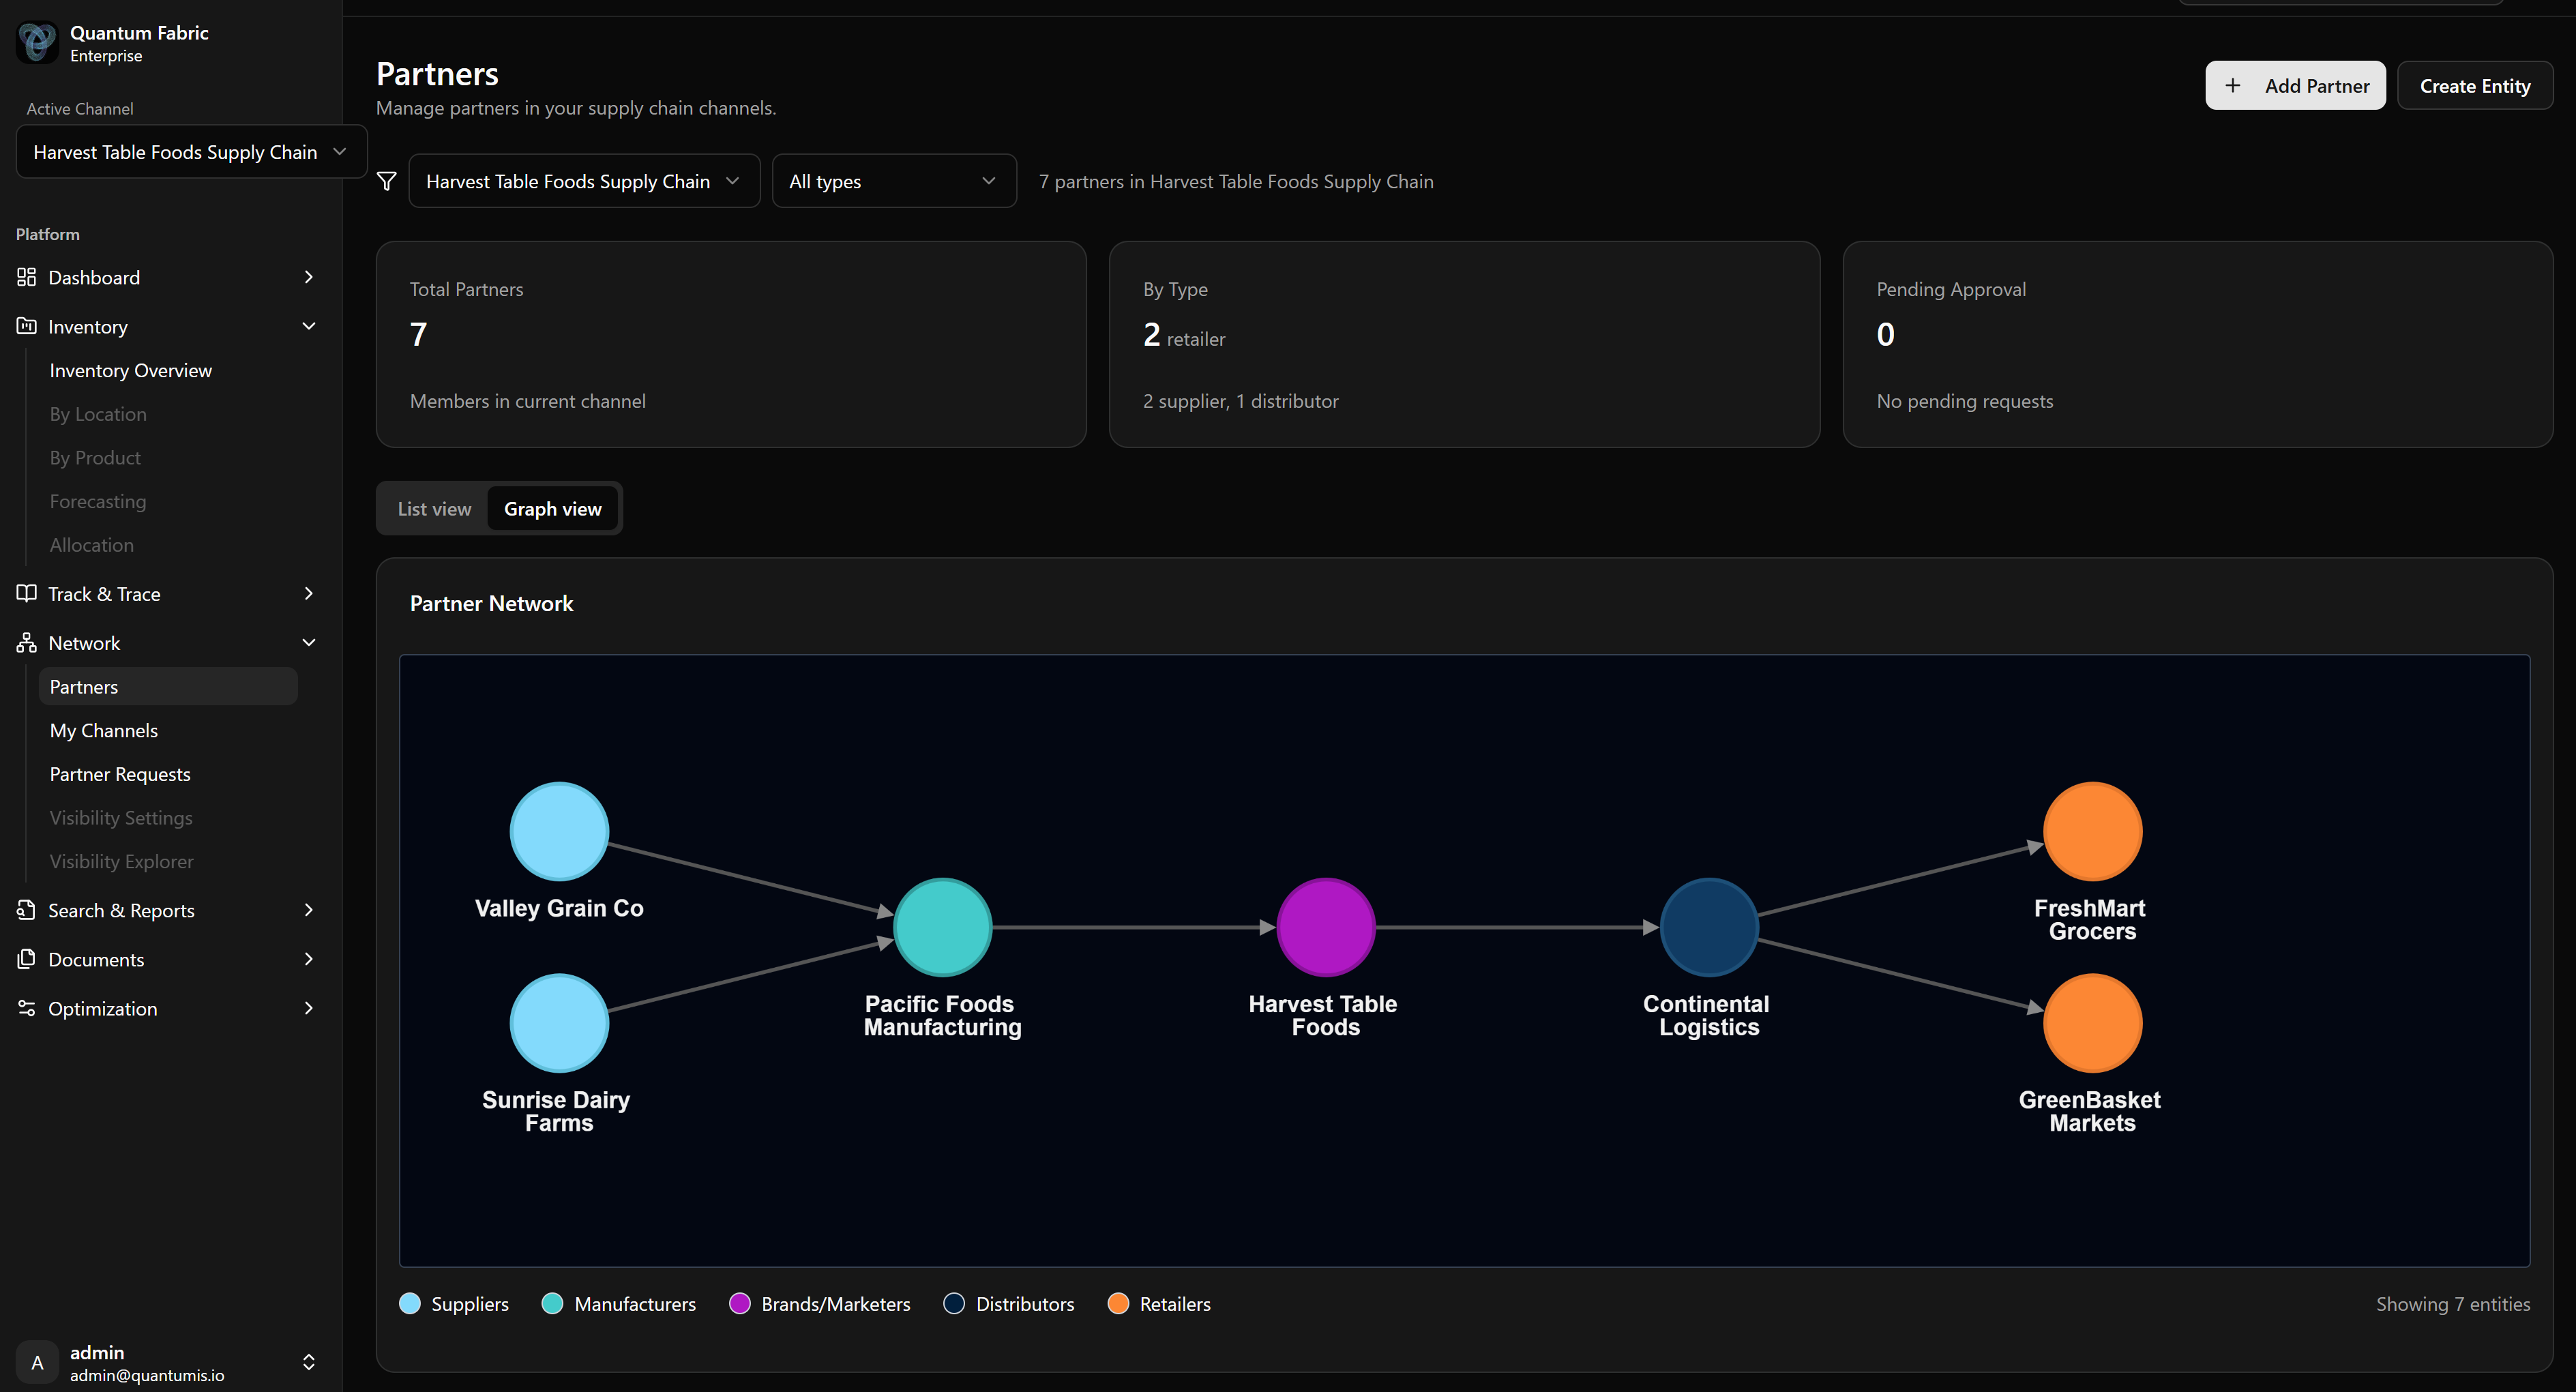Select the Inventory icon in the sidebar
Viewport: 2576px width, 1392px height.
coord(27,326)
